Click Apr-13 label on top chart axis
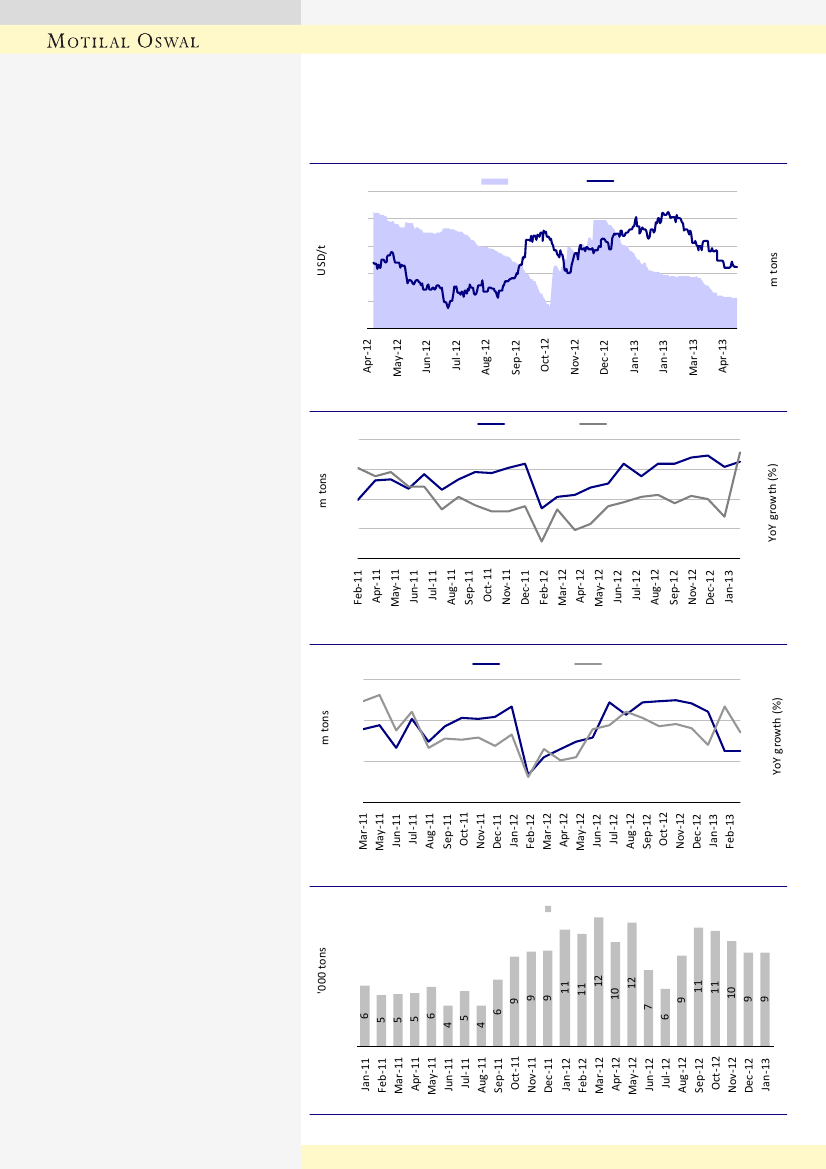Screen dimensions: 826x1169 click(x=727, y=356)
